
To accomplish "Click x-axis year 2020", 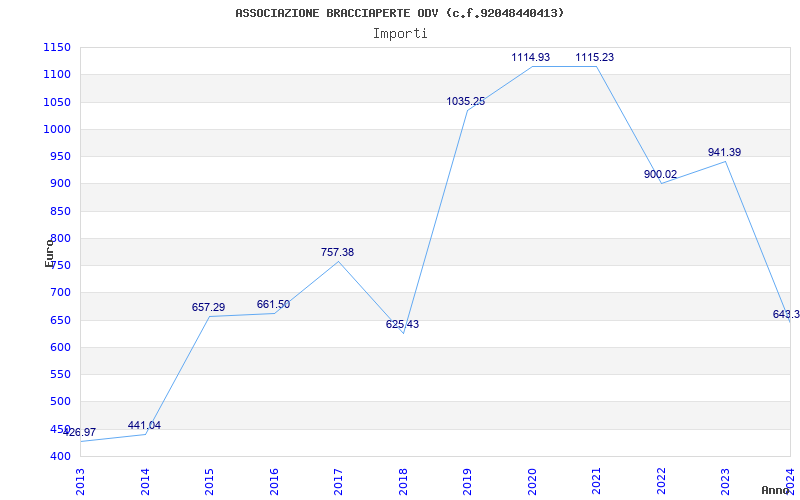I will tap(532, 482).
